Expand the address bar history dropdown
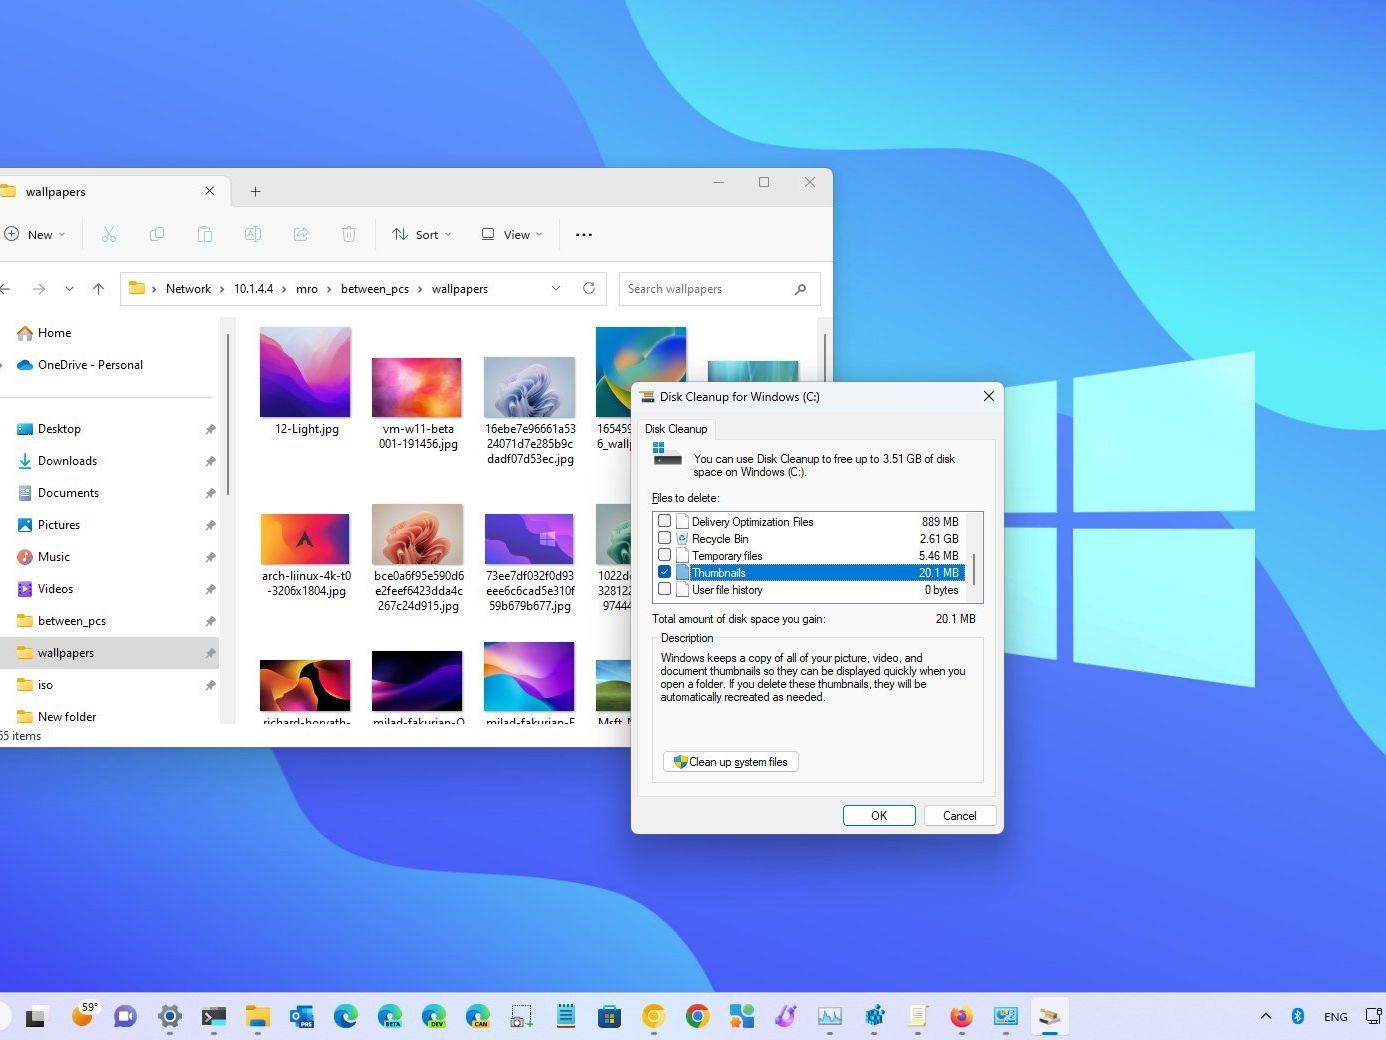The width and height of the screenshot is (1386, 1040). [556, 289]
